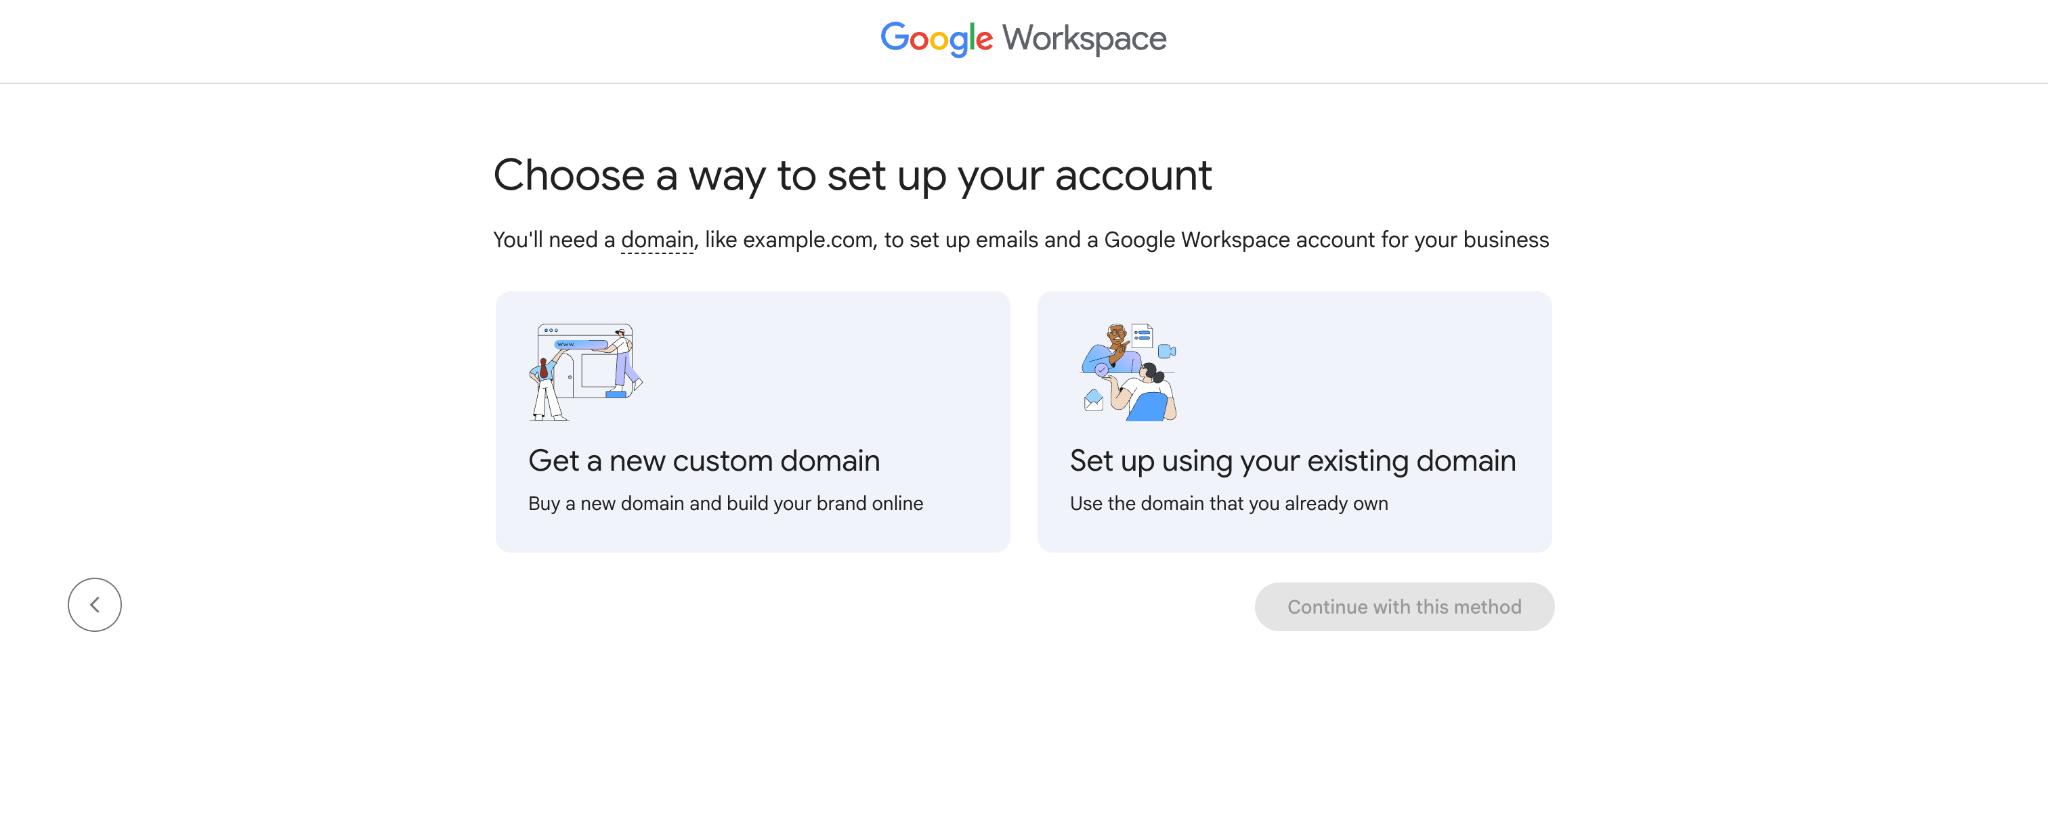
Task: Click the new custom domain illustration
Action: tap(586, 372)
